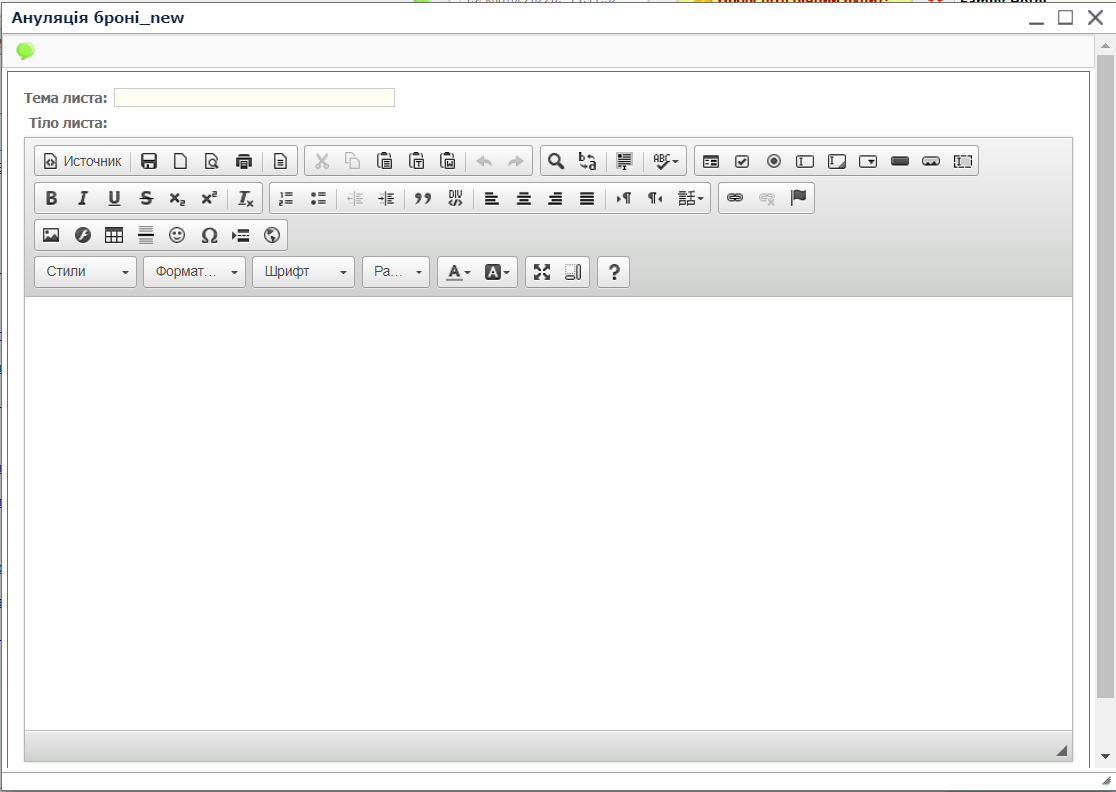The height and width of the screenshot is (792, 1116).
Task: Click the Тема листа input field
Action: coord(254,98)
